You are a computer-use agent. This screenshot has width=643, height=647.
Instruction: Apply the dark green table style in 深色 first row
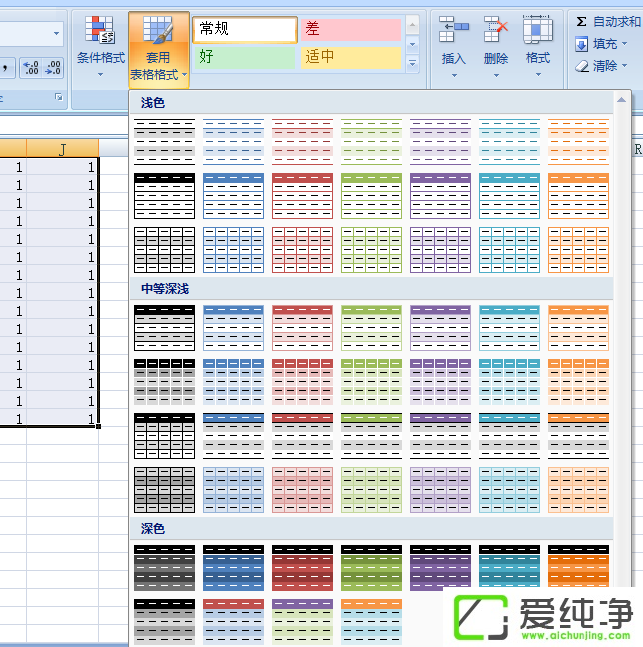pyautogui.click(x=371, y=568)
